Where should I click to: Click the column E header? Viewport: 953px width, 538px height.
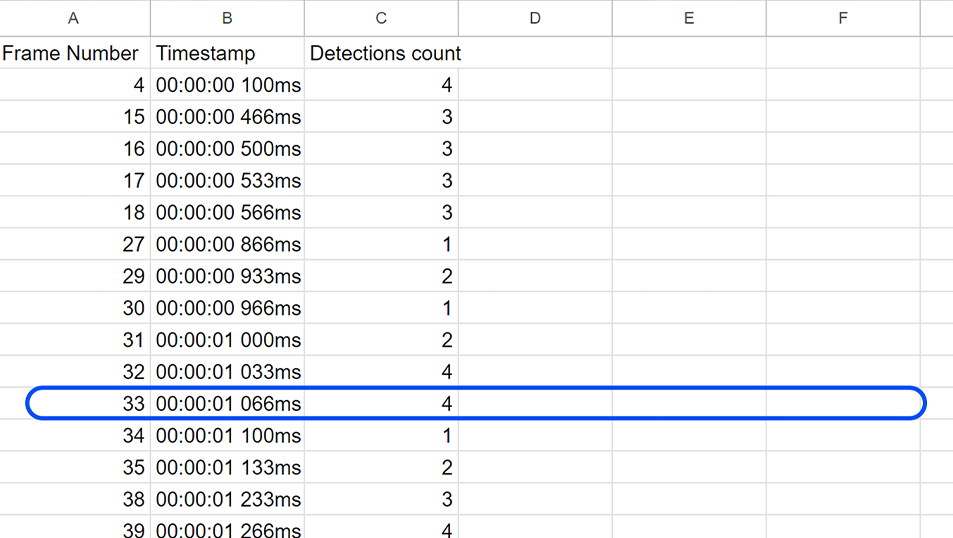[x=689, y=18]
